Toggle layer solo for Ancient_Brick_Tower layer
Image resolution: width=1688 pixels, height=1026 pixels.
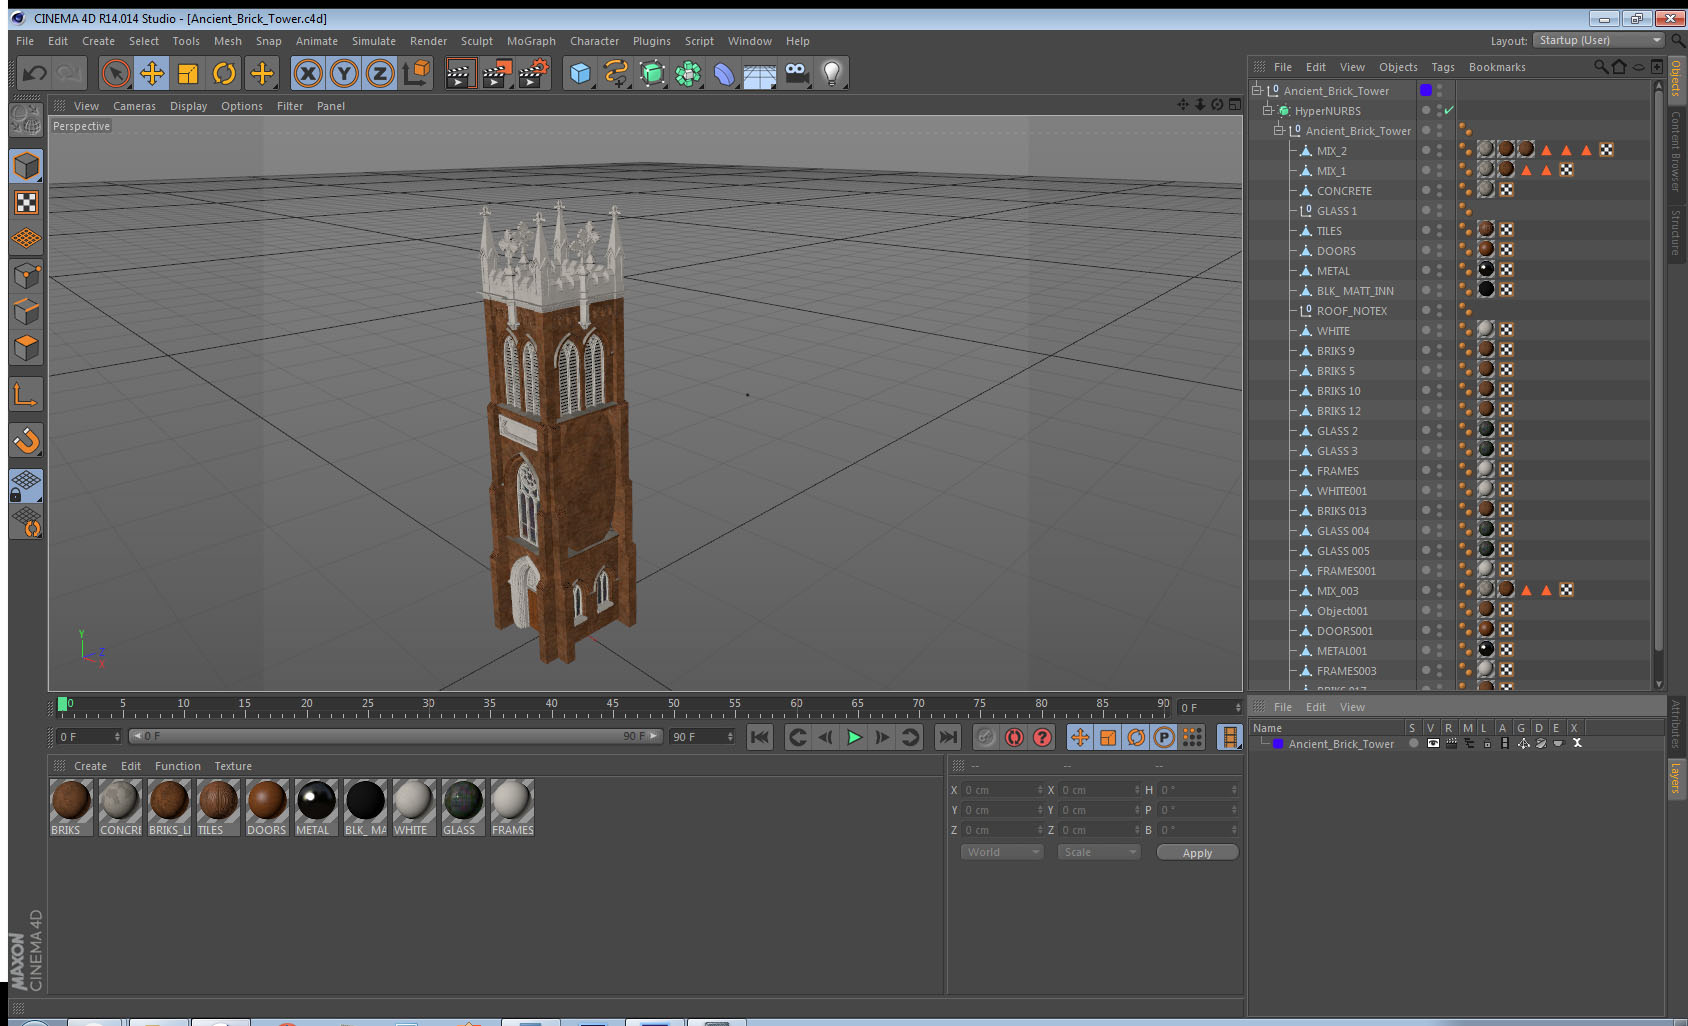pyautogui.click(x=1414, y=743)
